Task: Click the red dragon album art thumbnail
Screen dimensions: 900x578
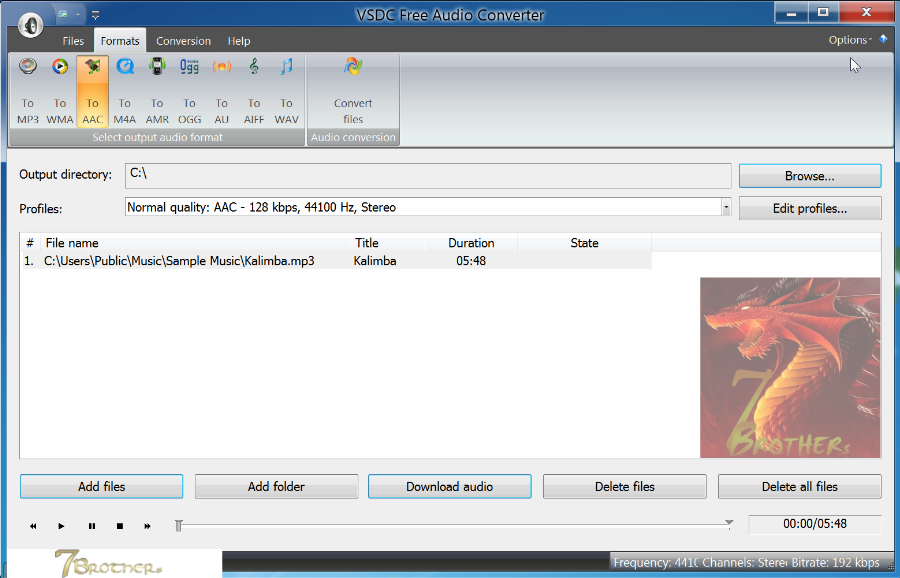Action: [790, 367]
